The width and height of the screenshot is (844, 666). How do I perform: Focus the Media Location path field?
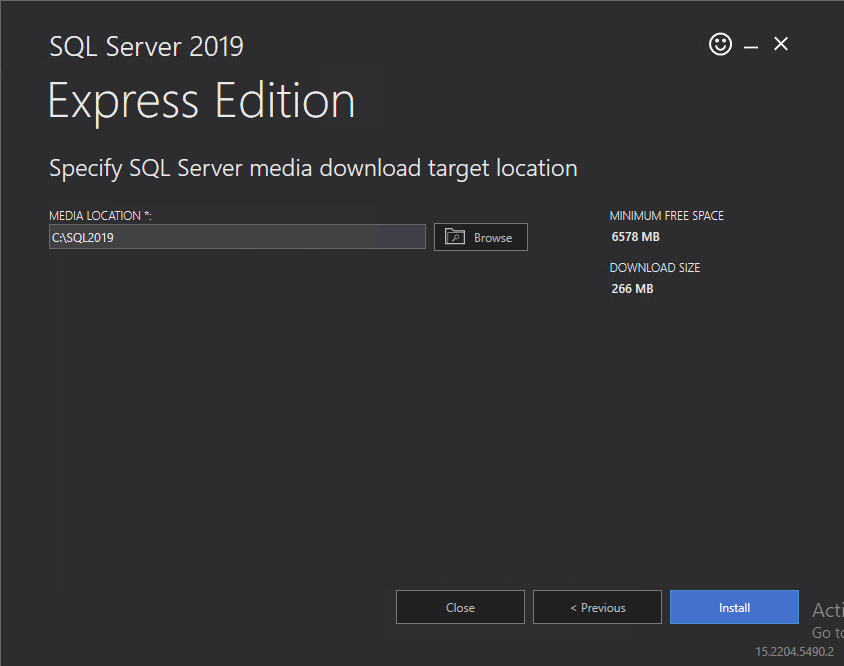pos(237,237)
